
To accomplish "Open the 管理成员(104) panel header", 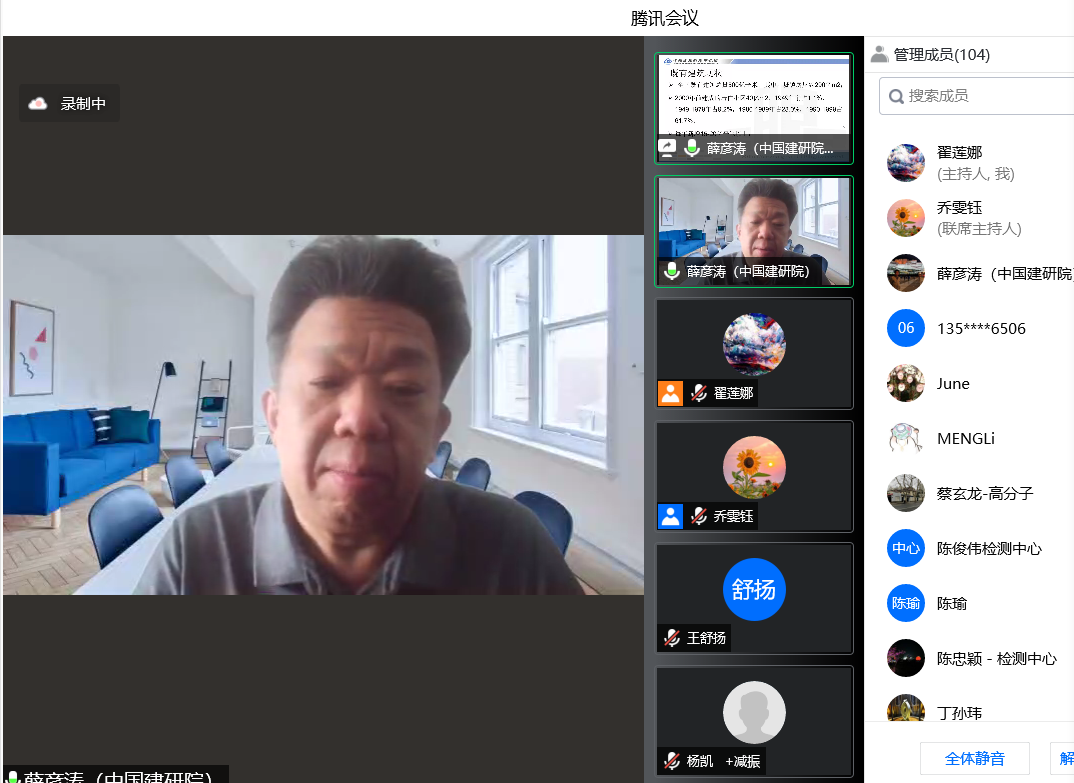I will click(x=941, y=55).
